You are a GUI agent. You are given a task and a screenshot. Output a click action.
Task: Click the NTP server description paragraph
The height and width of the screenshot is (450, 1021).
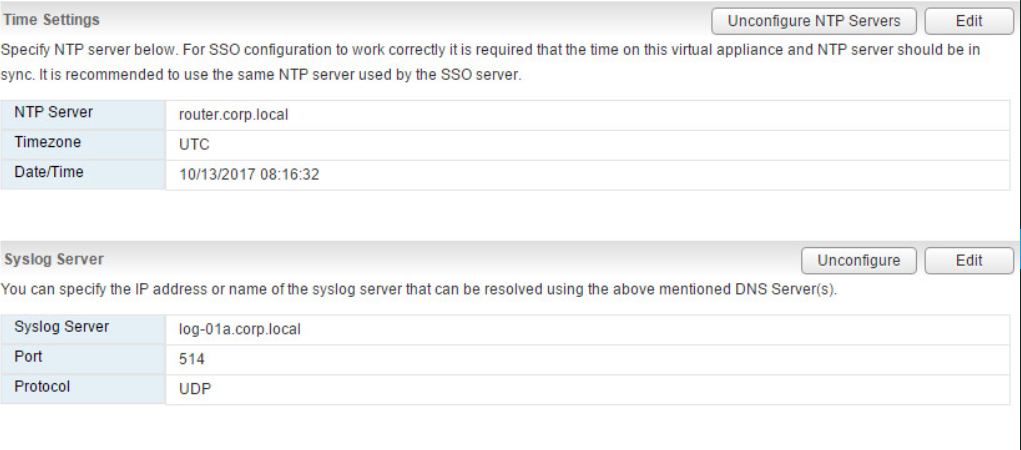tap(490, 62)
